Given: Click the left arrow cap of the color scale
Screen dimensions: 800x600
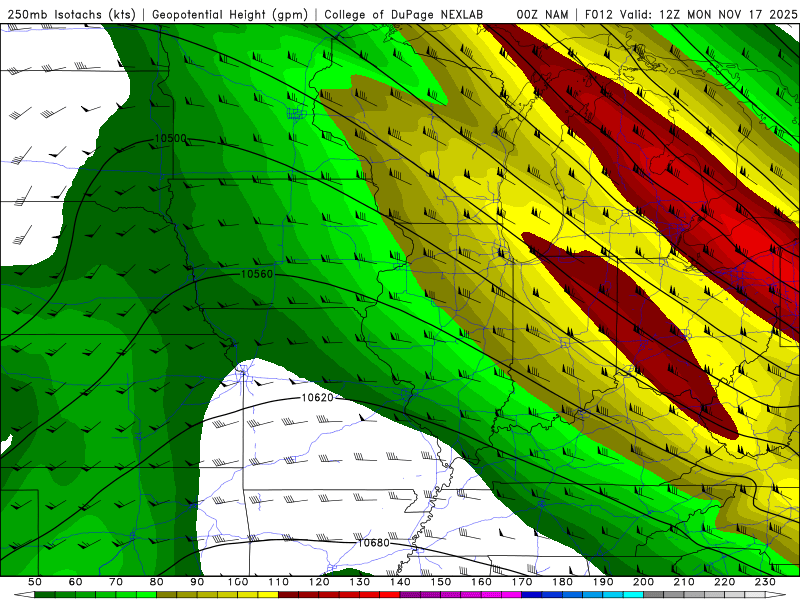Looking at the screenshot, I should [x=24, y=594].
